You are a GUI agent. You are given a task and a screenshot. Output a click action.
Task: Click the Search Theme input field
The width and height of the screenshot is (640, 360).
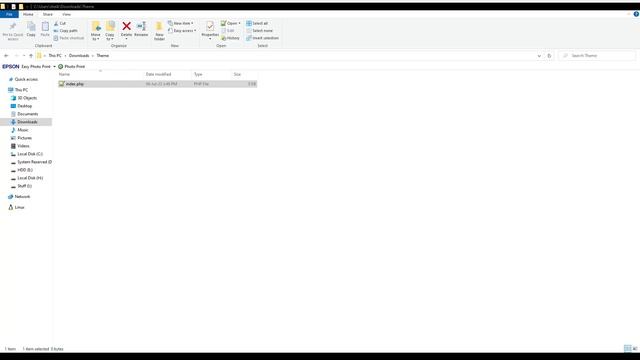pyautogui.click(x=597, y=56)
